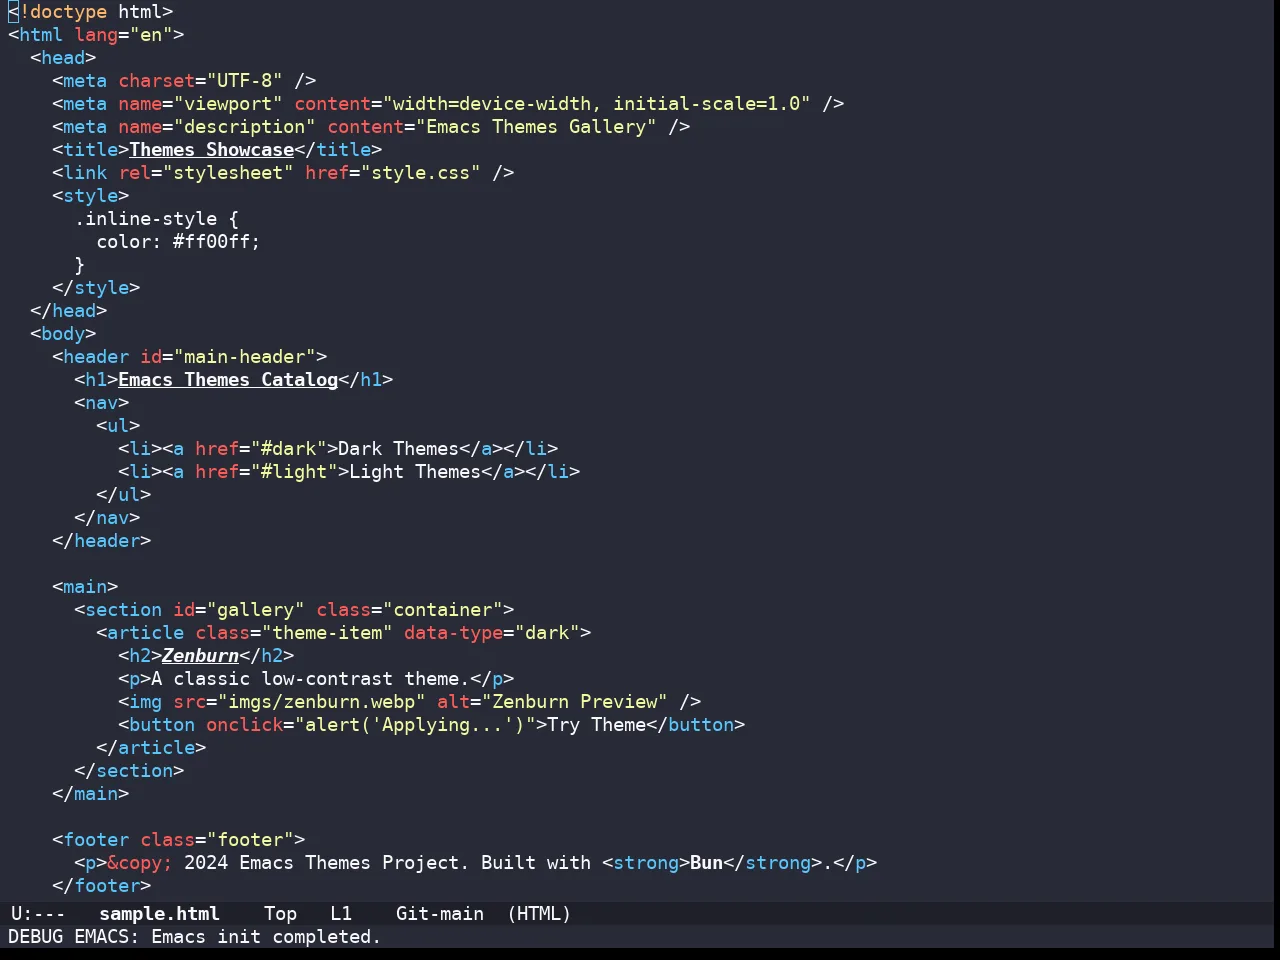Click the closing </main> tag
1280x960 pixels.
pyautogui.click(x=90, y=794)
